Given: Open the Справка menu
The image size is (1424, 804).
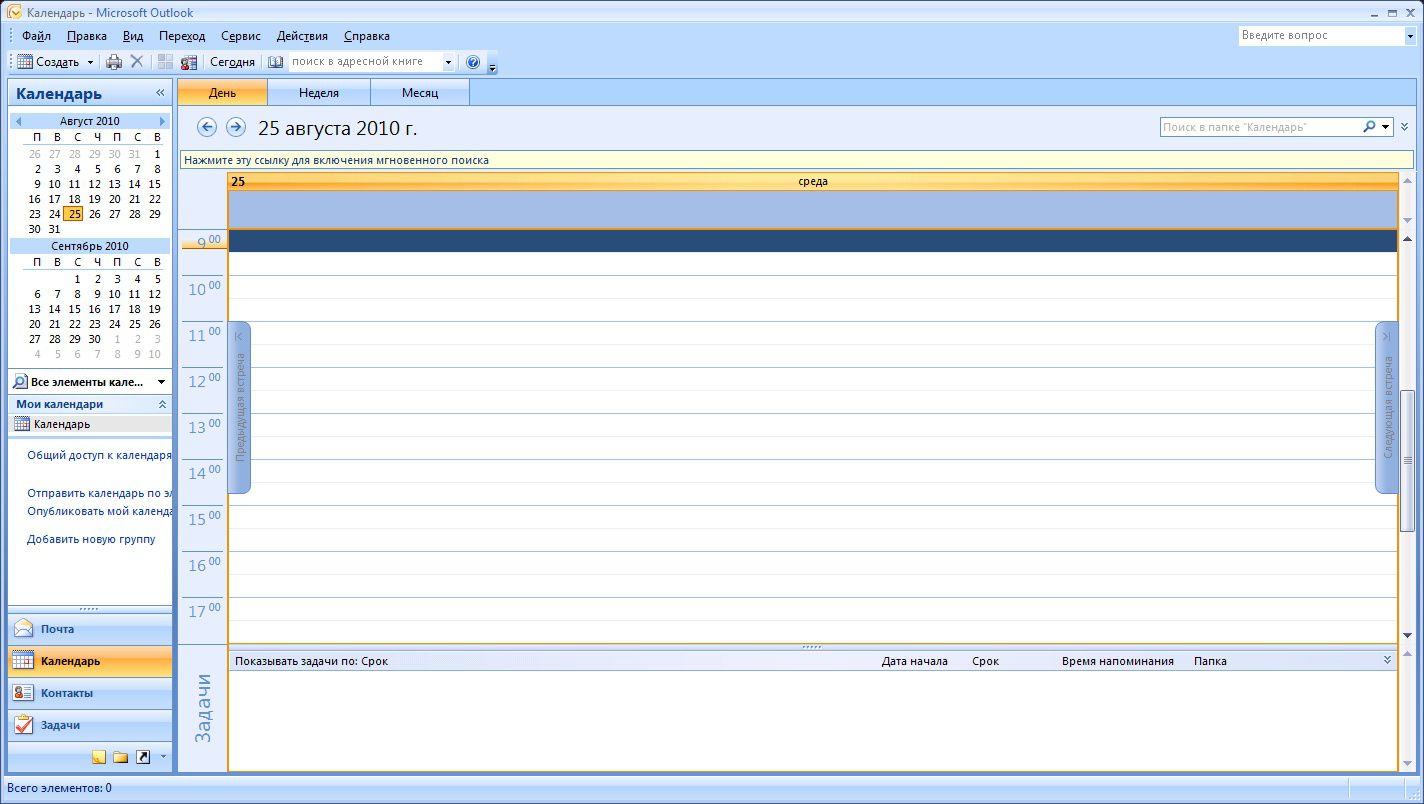Looking at the screenshot, I should click(x=367, y=36).
